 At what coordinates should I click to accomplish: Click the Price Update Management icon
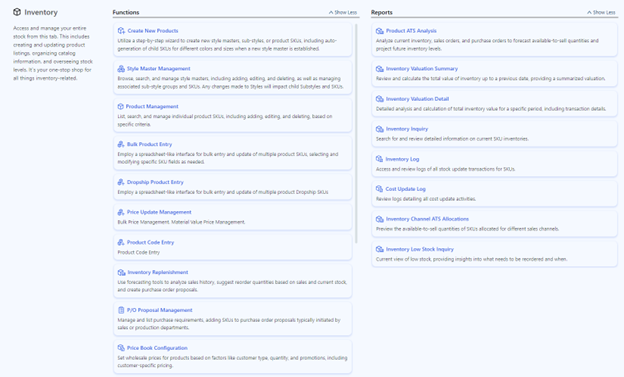(121, 212)
